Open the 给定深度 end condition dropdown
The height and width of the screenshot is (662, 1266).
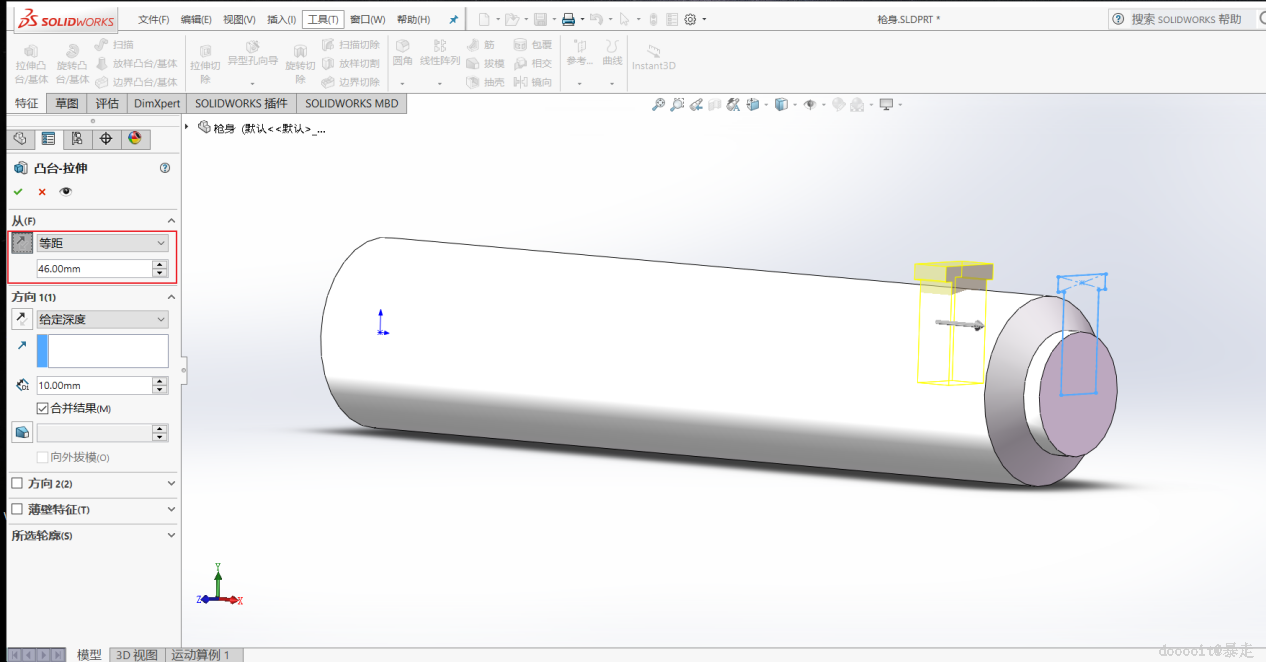[x=102, y=319]
